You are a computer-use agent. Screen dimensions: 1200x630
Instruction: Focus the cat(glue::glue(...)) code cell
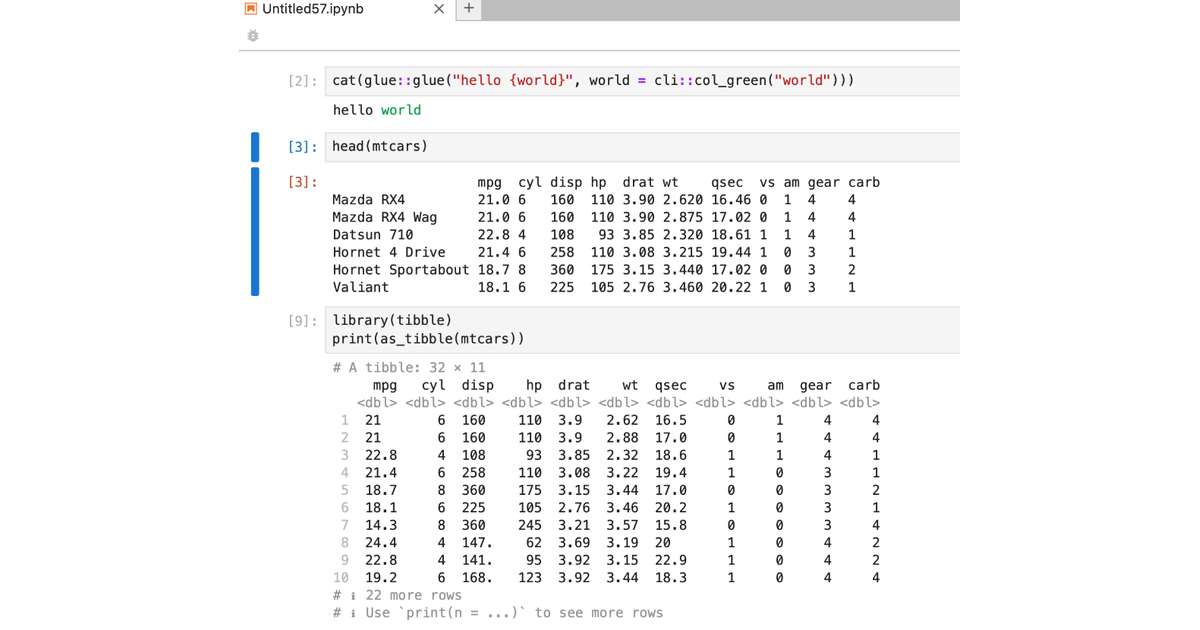[x=642, y=81]
